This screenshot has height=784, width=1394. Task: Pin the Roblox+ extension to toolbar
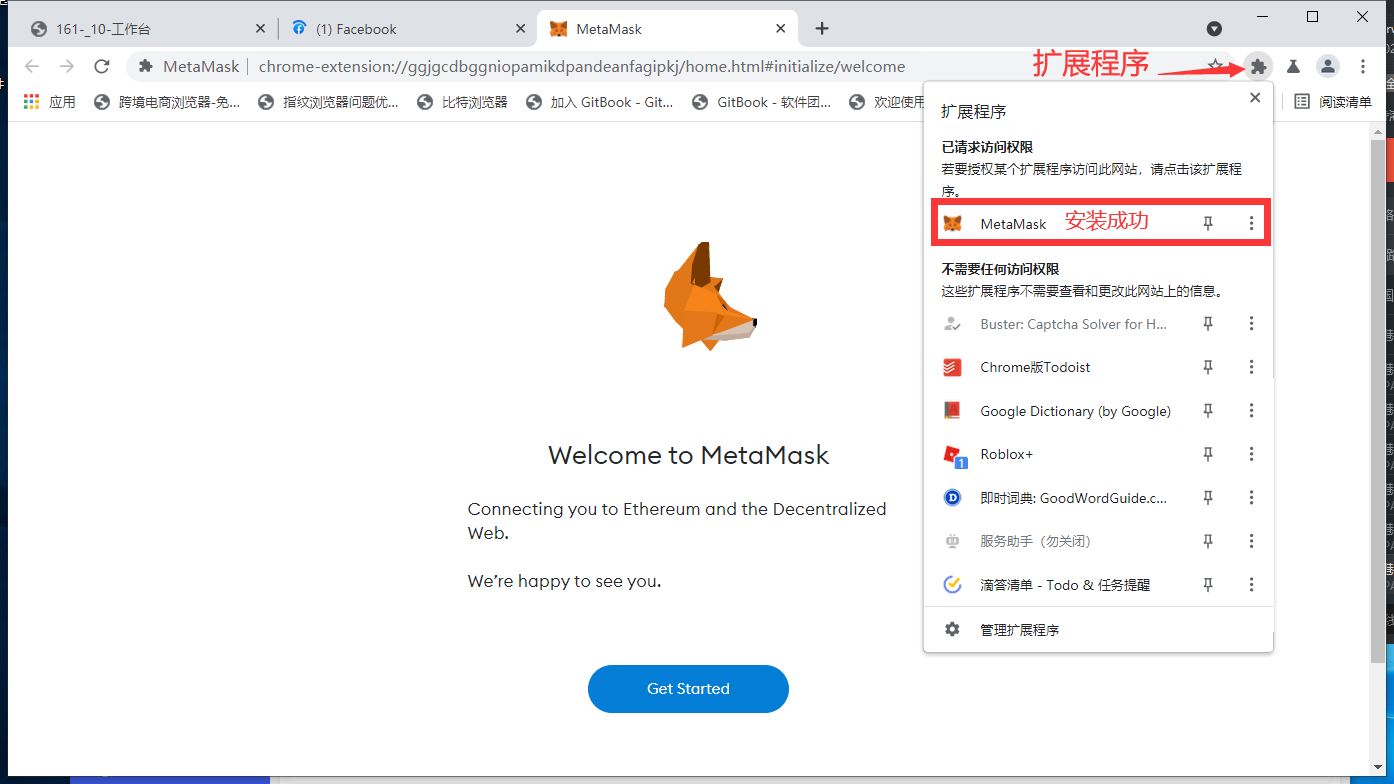coord(1208,454)
